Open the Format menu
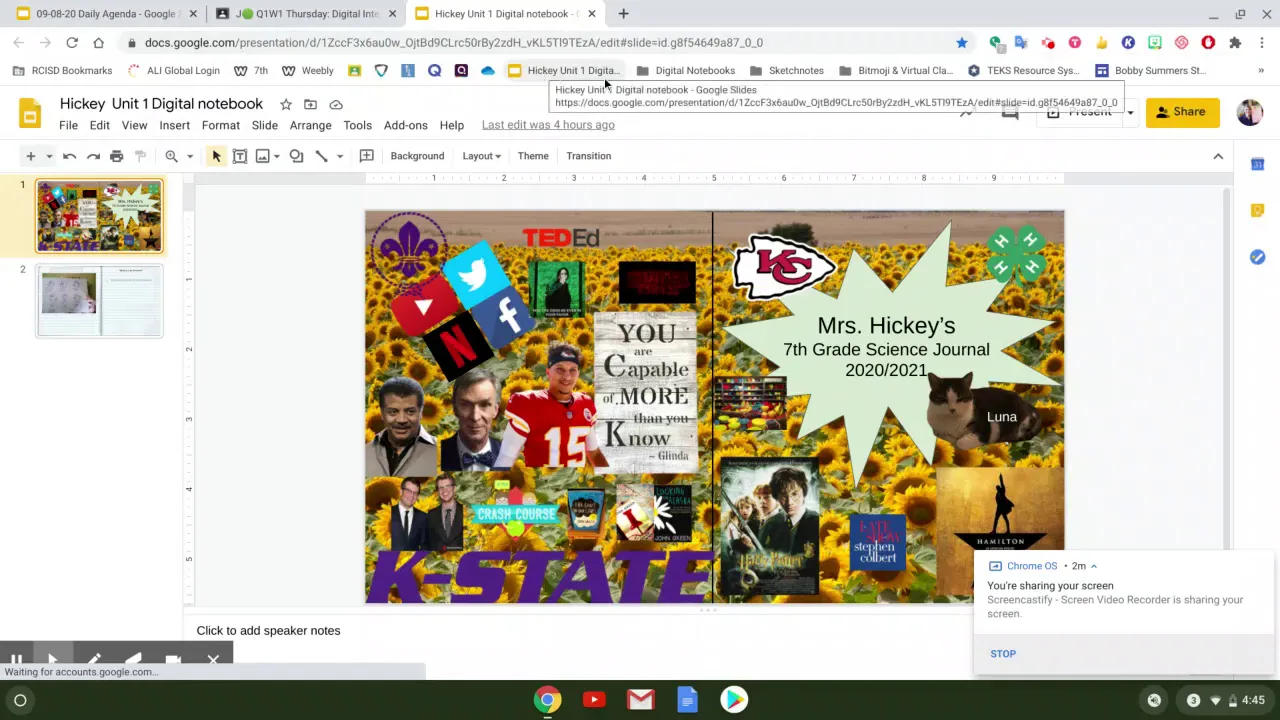Image resolution: width=1280 pixels, height=720 pixels. [220, 125]
